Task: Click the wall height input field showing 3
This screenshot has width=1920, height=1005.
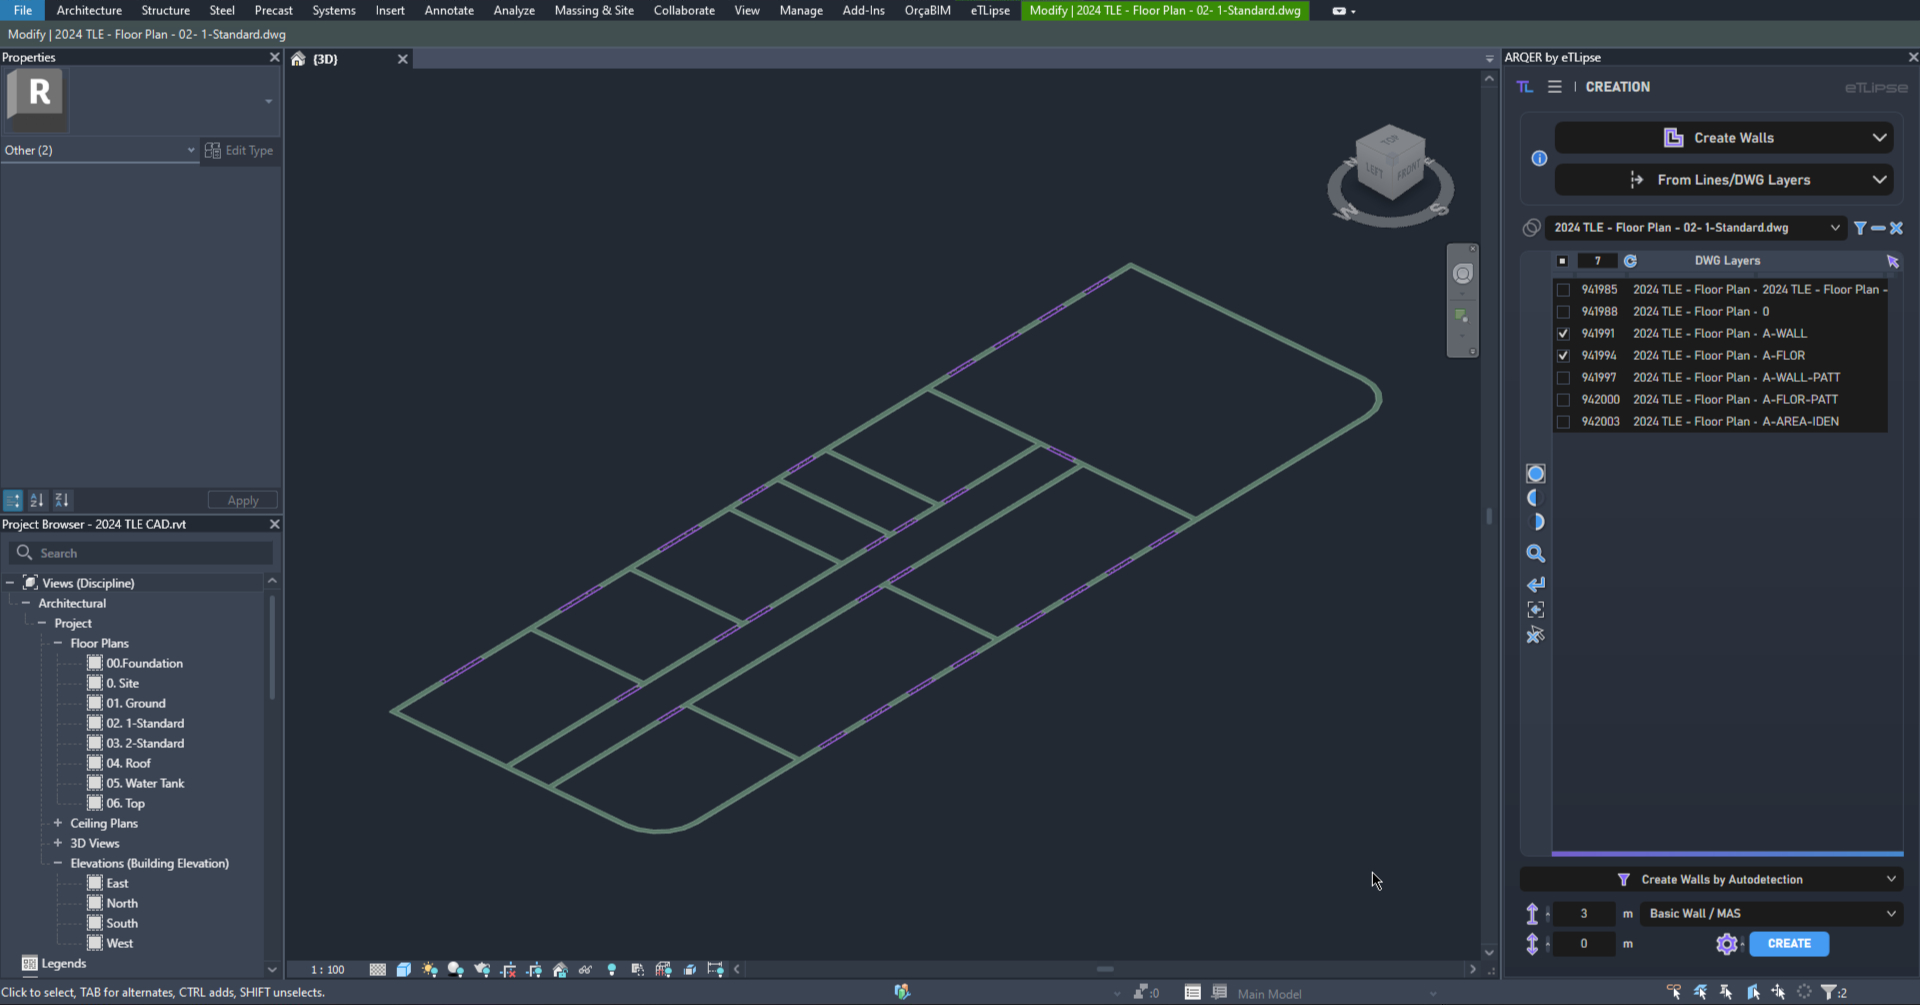Action: (1584, 914)
